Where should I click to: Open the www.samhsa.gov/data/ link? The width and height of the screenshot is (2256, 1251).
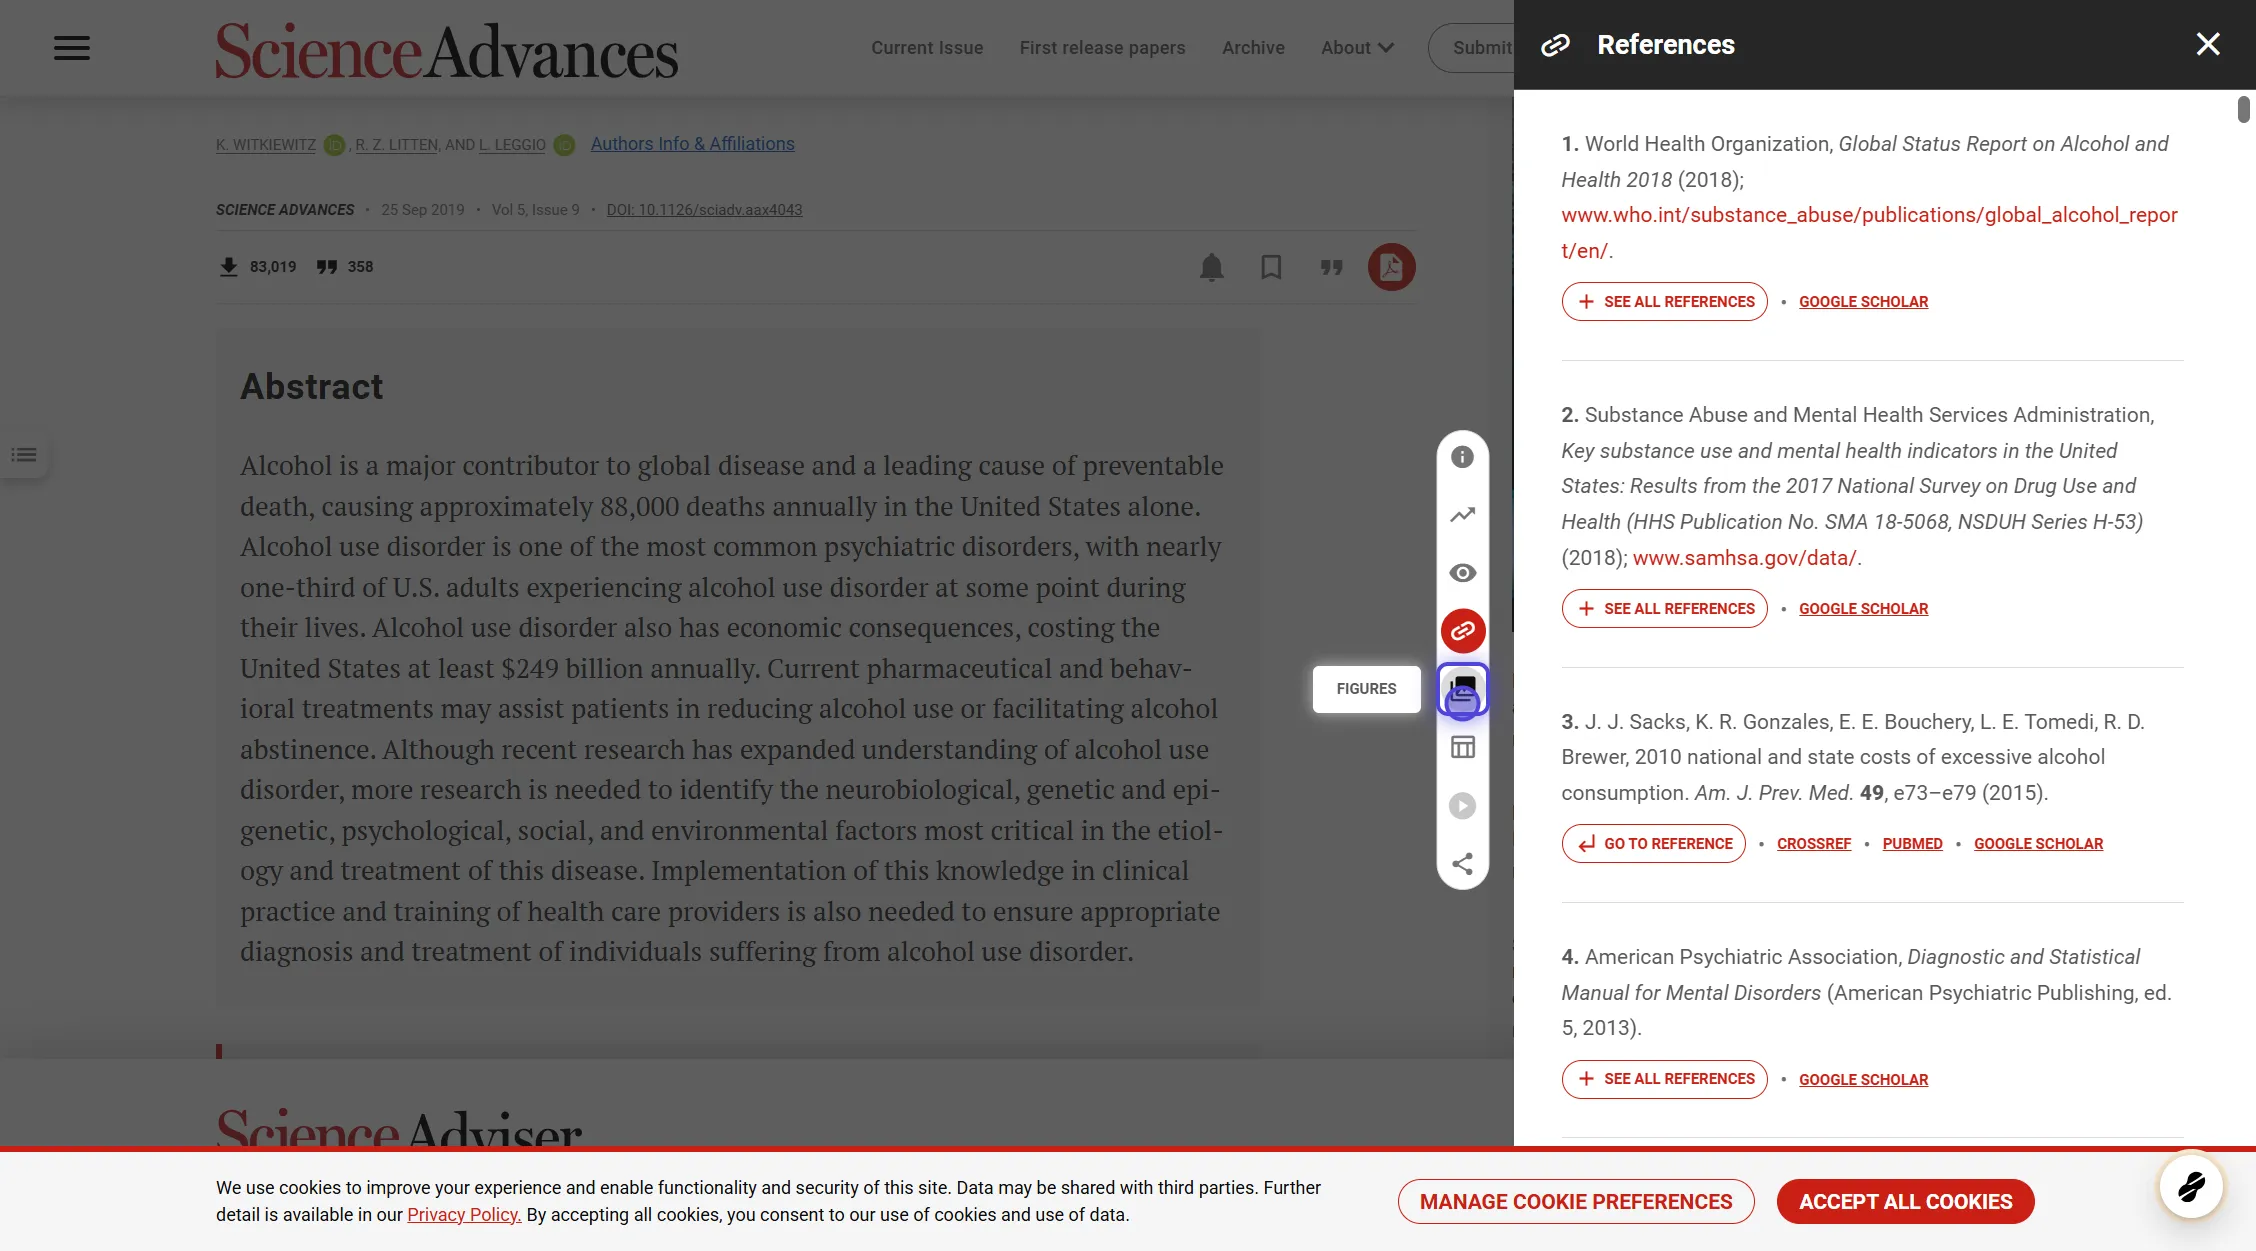click(1744, 558)
